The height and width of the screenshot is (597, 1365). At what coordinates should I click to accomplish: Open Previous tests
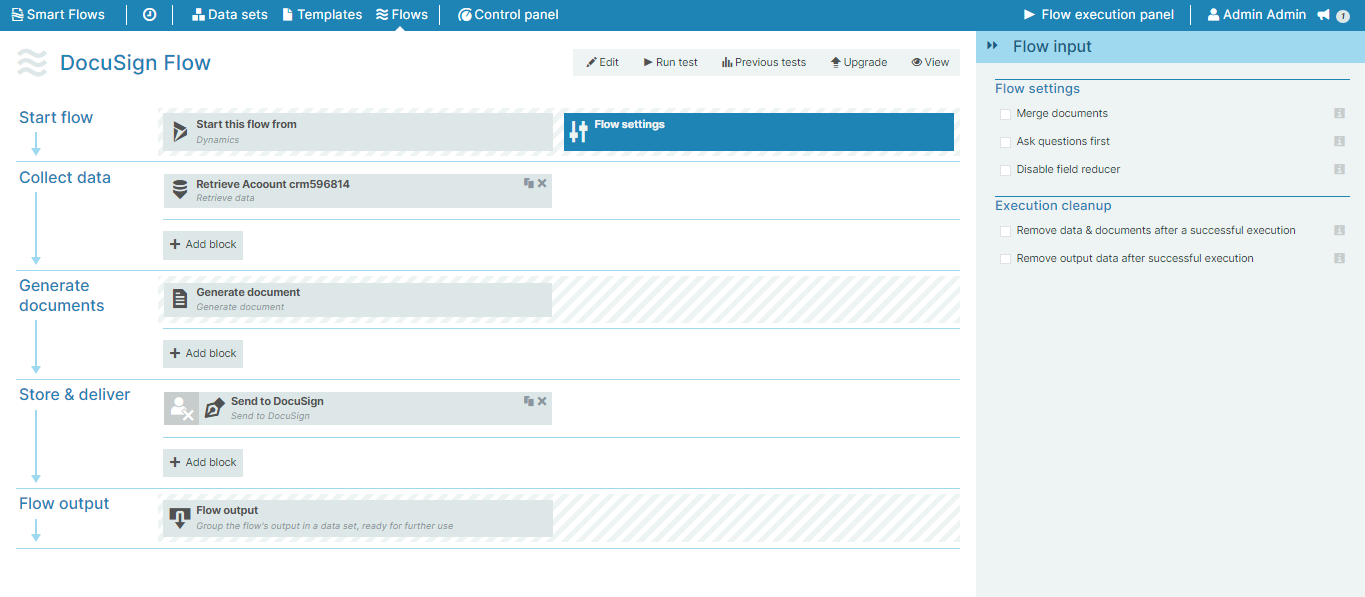click(x=764, y=62)
